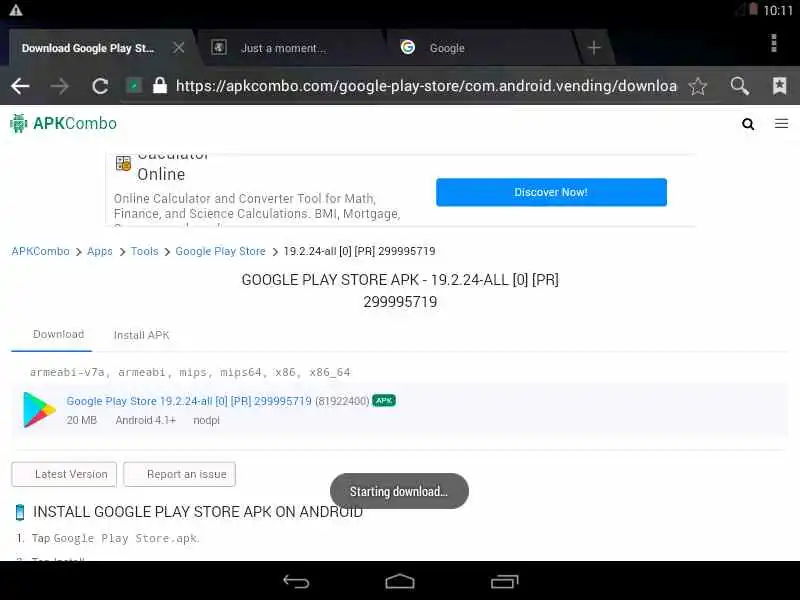Click step one Tap Google Play Store.apk
Image resolution: width=800 pixels, height=600 pixels.
pyautogui.click(x=115, y=538)
